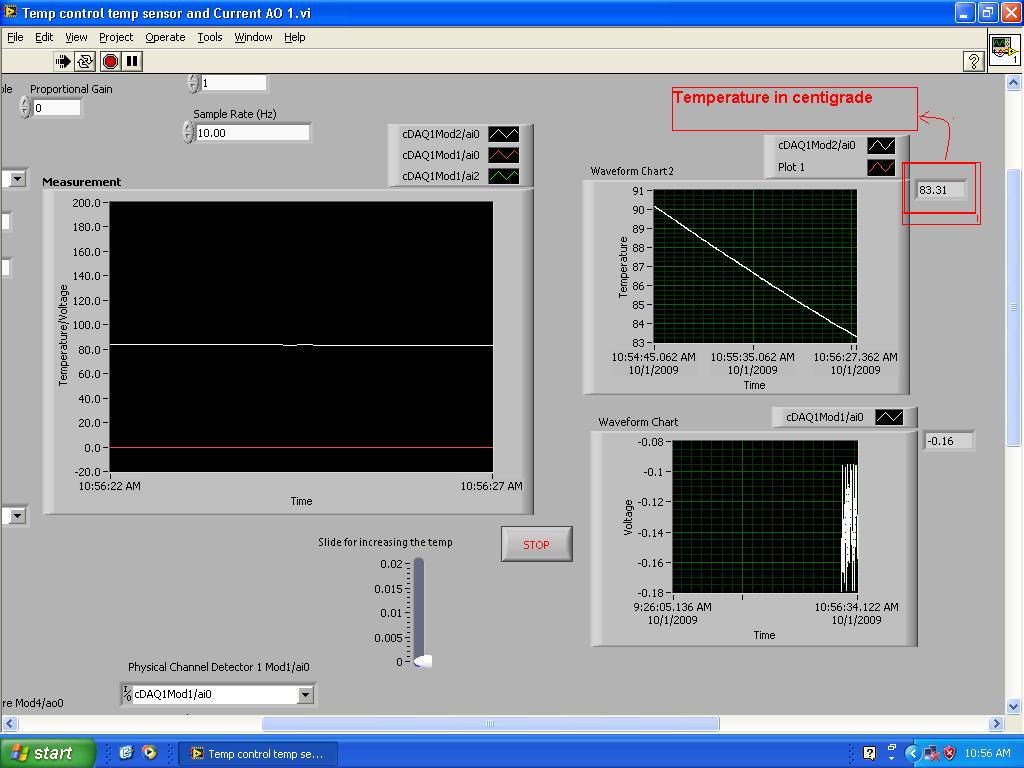Screen dimensions: 1024x768
Task: Click the 'Plot 1' legend label
Action: [x=791, y=167]
